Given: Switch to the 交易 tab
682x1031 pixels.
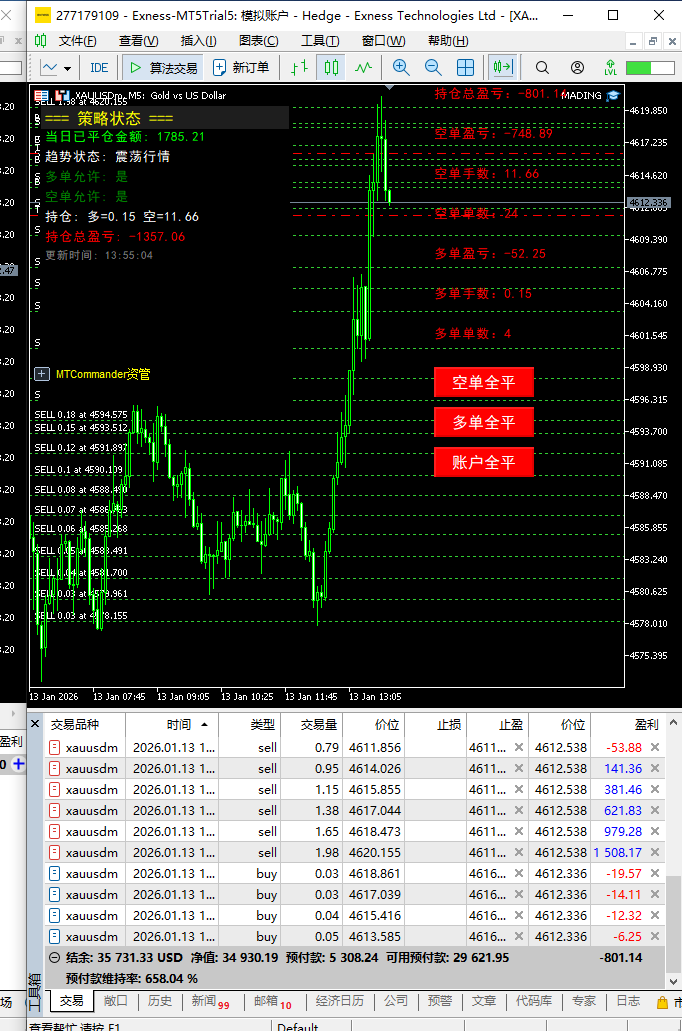Looking at the screenshot, I should [72, 1001].
